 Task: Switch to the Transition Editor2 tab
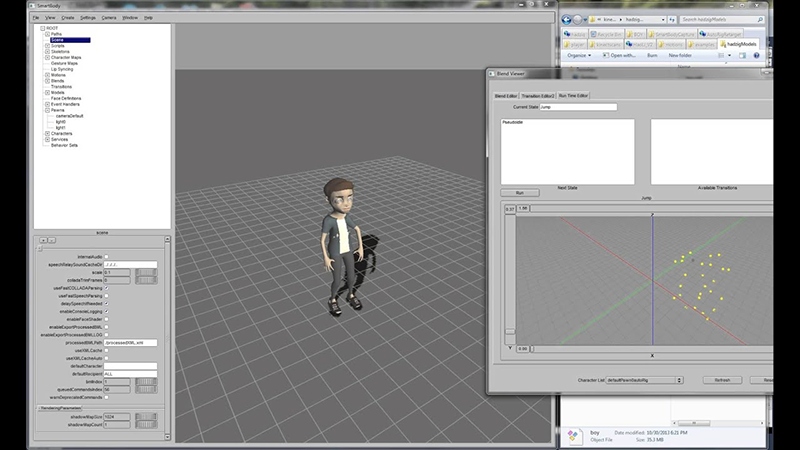(x=537, y=96)
